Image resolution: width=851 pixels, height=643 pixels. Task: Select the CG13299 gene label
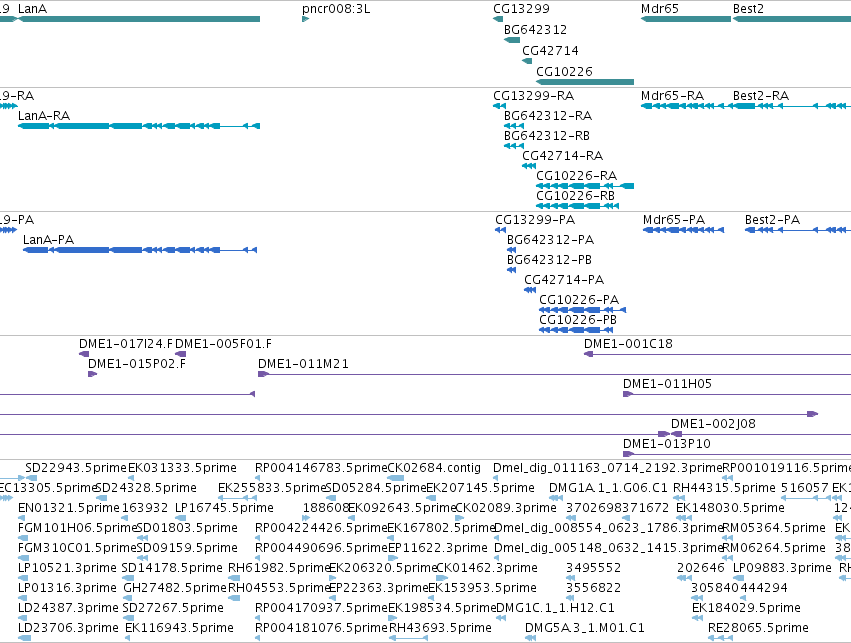click(x=521, y=9)
